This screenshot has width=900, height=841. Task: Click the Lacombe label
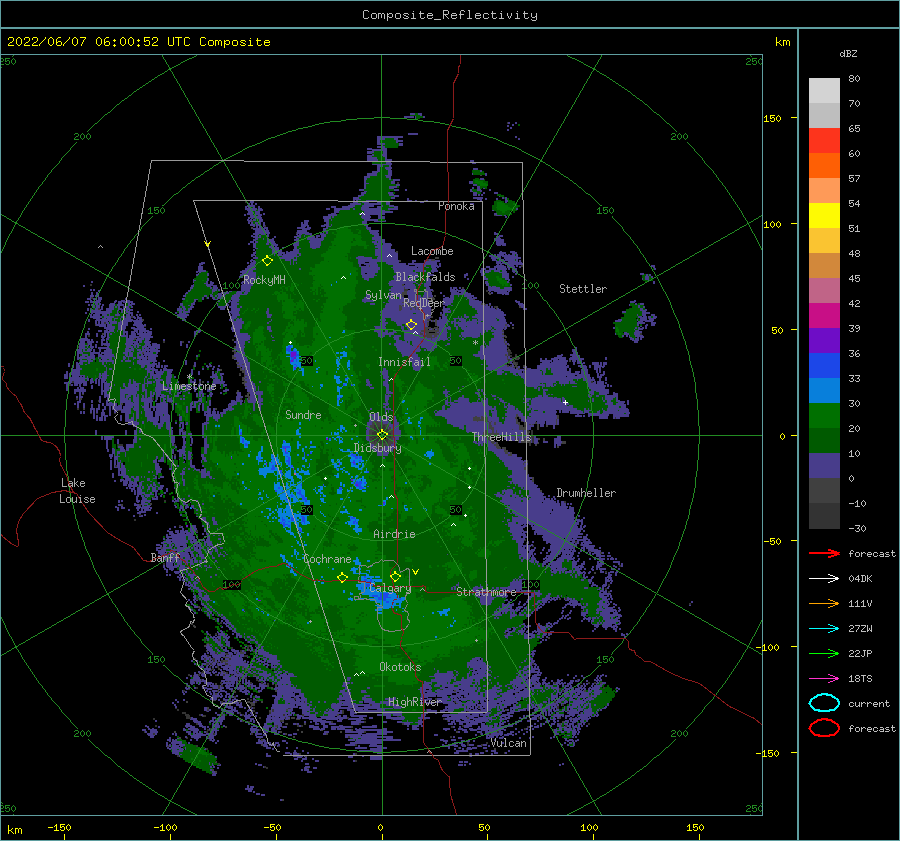coord(432,251)
